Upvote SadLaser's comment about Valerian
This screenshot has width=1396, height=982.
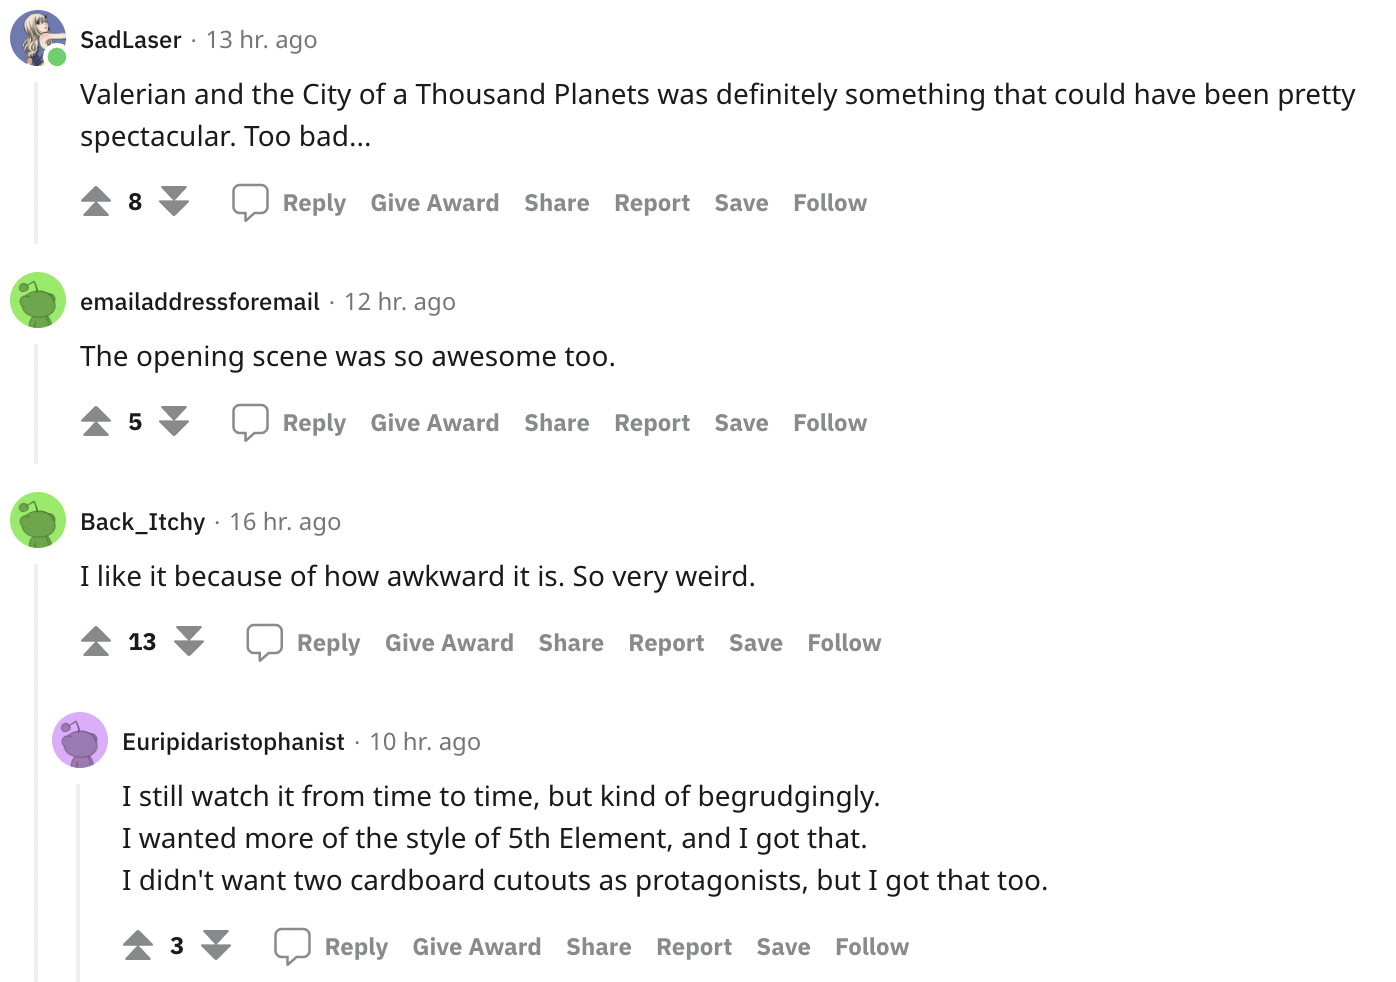click(x=96, y=202)
